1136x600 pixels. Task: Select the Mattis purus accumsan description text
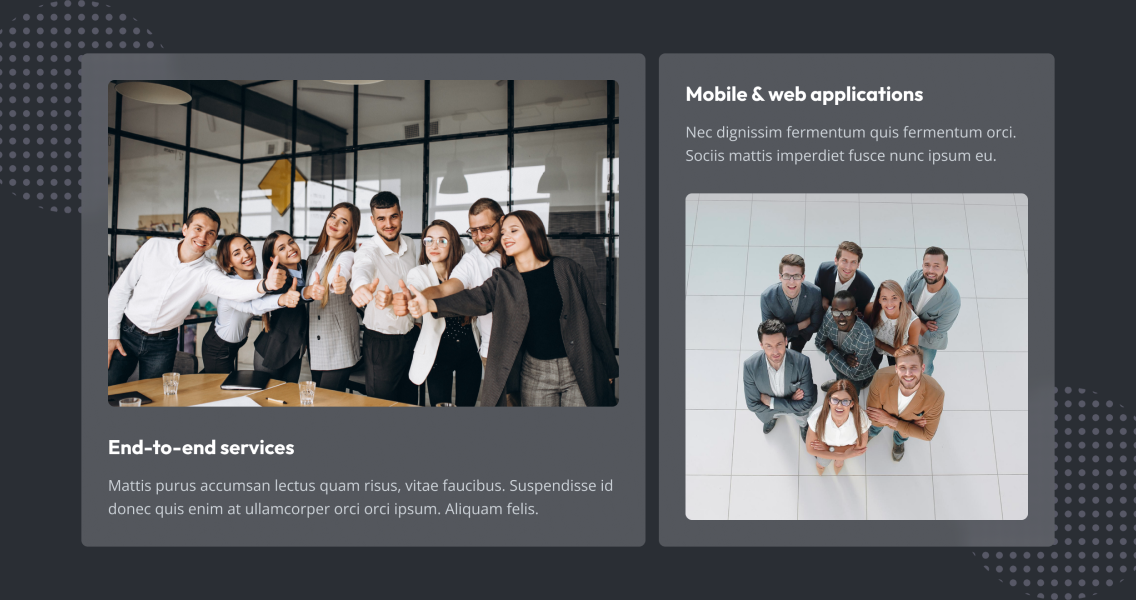(360, 497)
